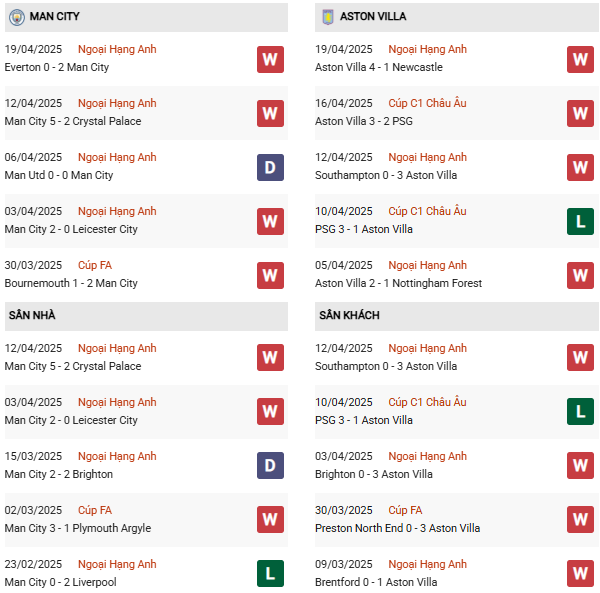Open the Southampton 0 - 3 Aston Villa result under SÂN KHÁCH
This screenshot has width=600, height=593.
coord(385,366)
